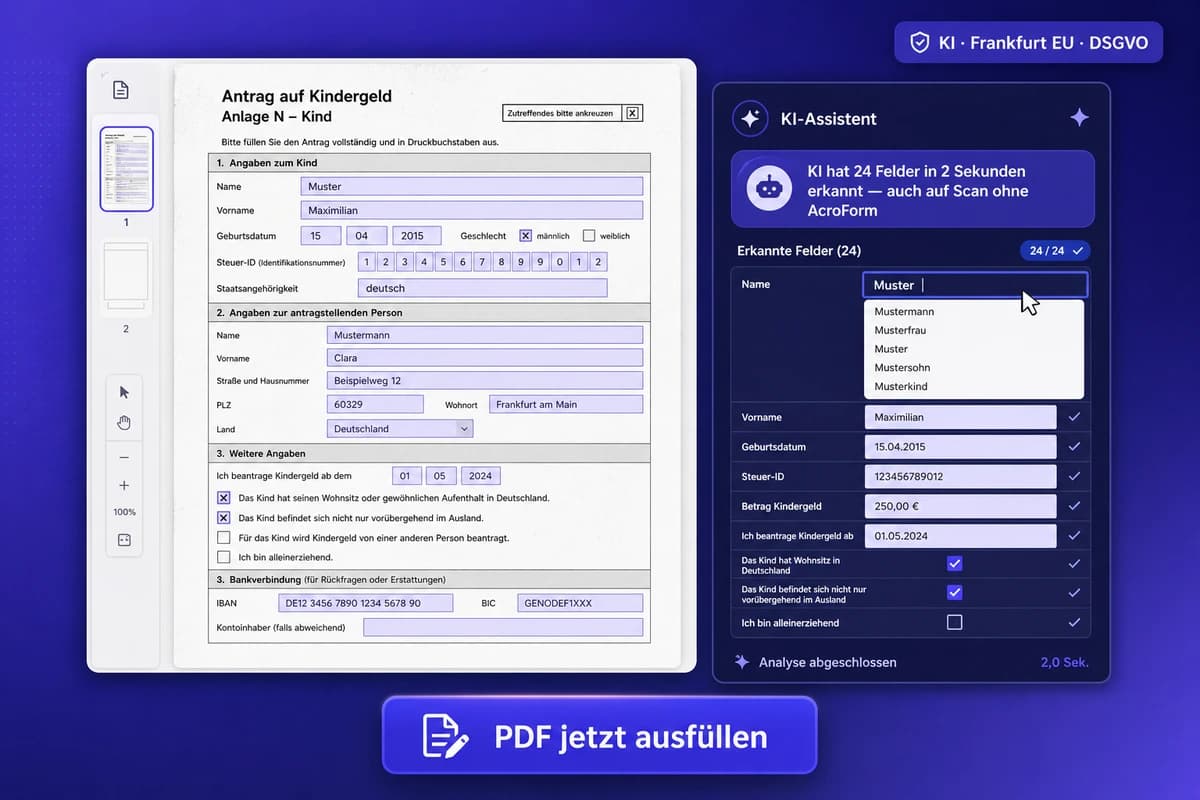The image size is (1200, 800).
Task: Click child Name field containing Muster in form
Action: (x=471, y=186)
